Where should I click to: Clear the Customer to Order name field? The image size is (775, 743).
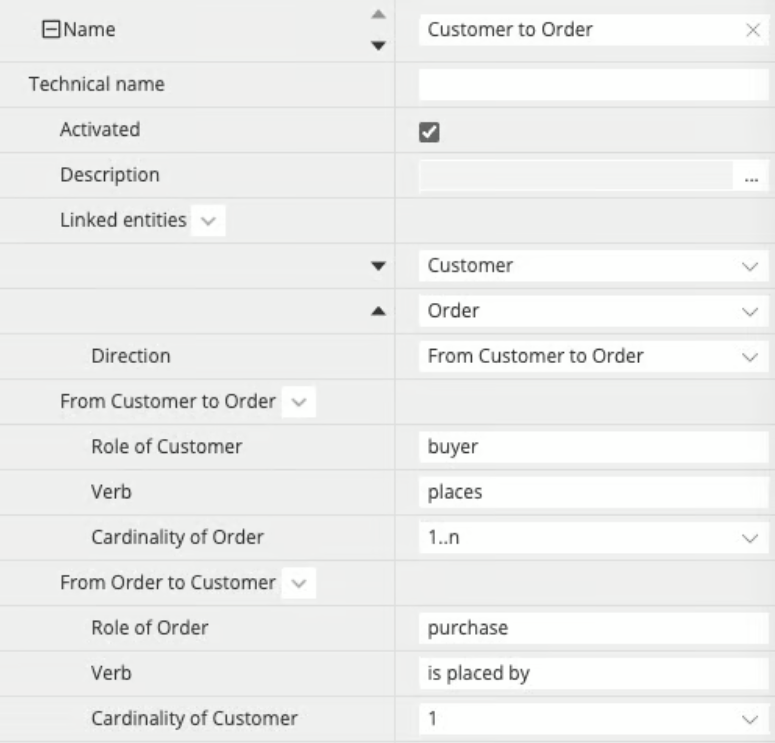753,30
